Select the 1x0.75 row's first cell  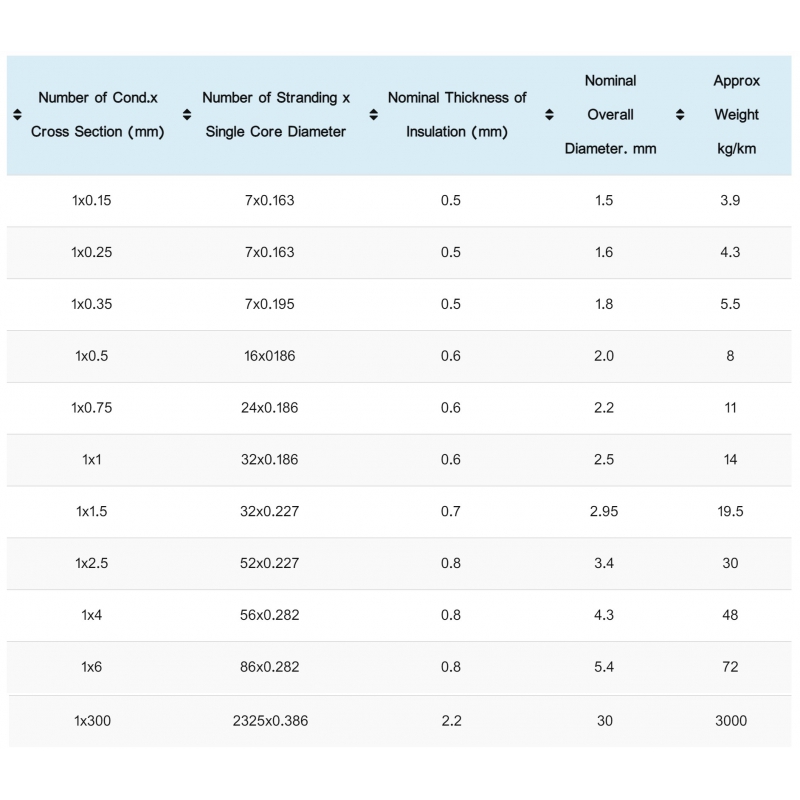pyautogui.click(x=92, y=408)
